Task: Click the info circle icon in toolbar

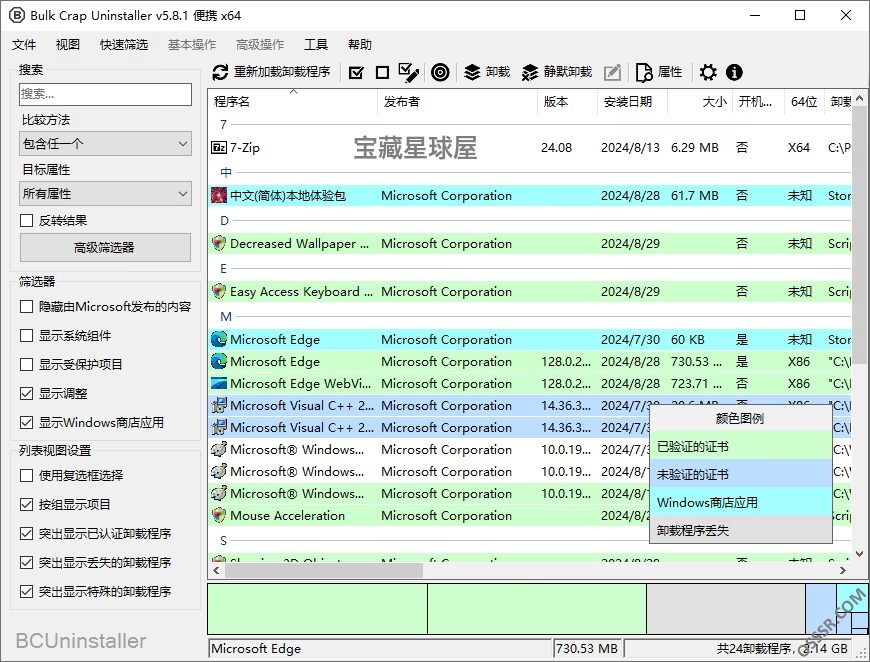Action: (x=734, y=72)
